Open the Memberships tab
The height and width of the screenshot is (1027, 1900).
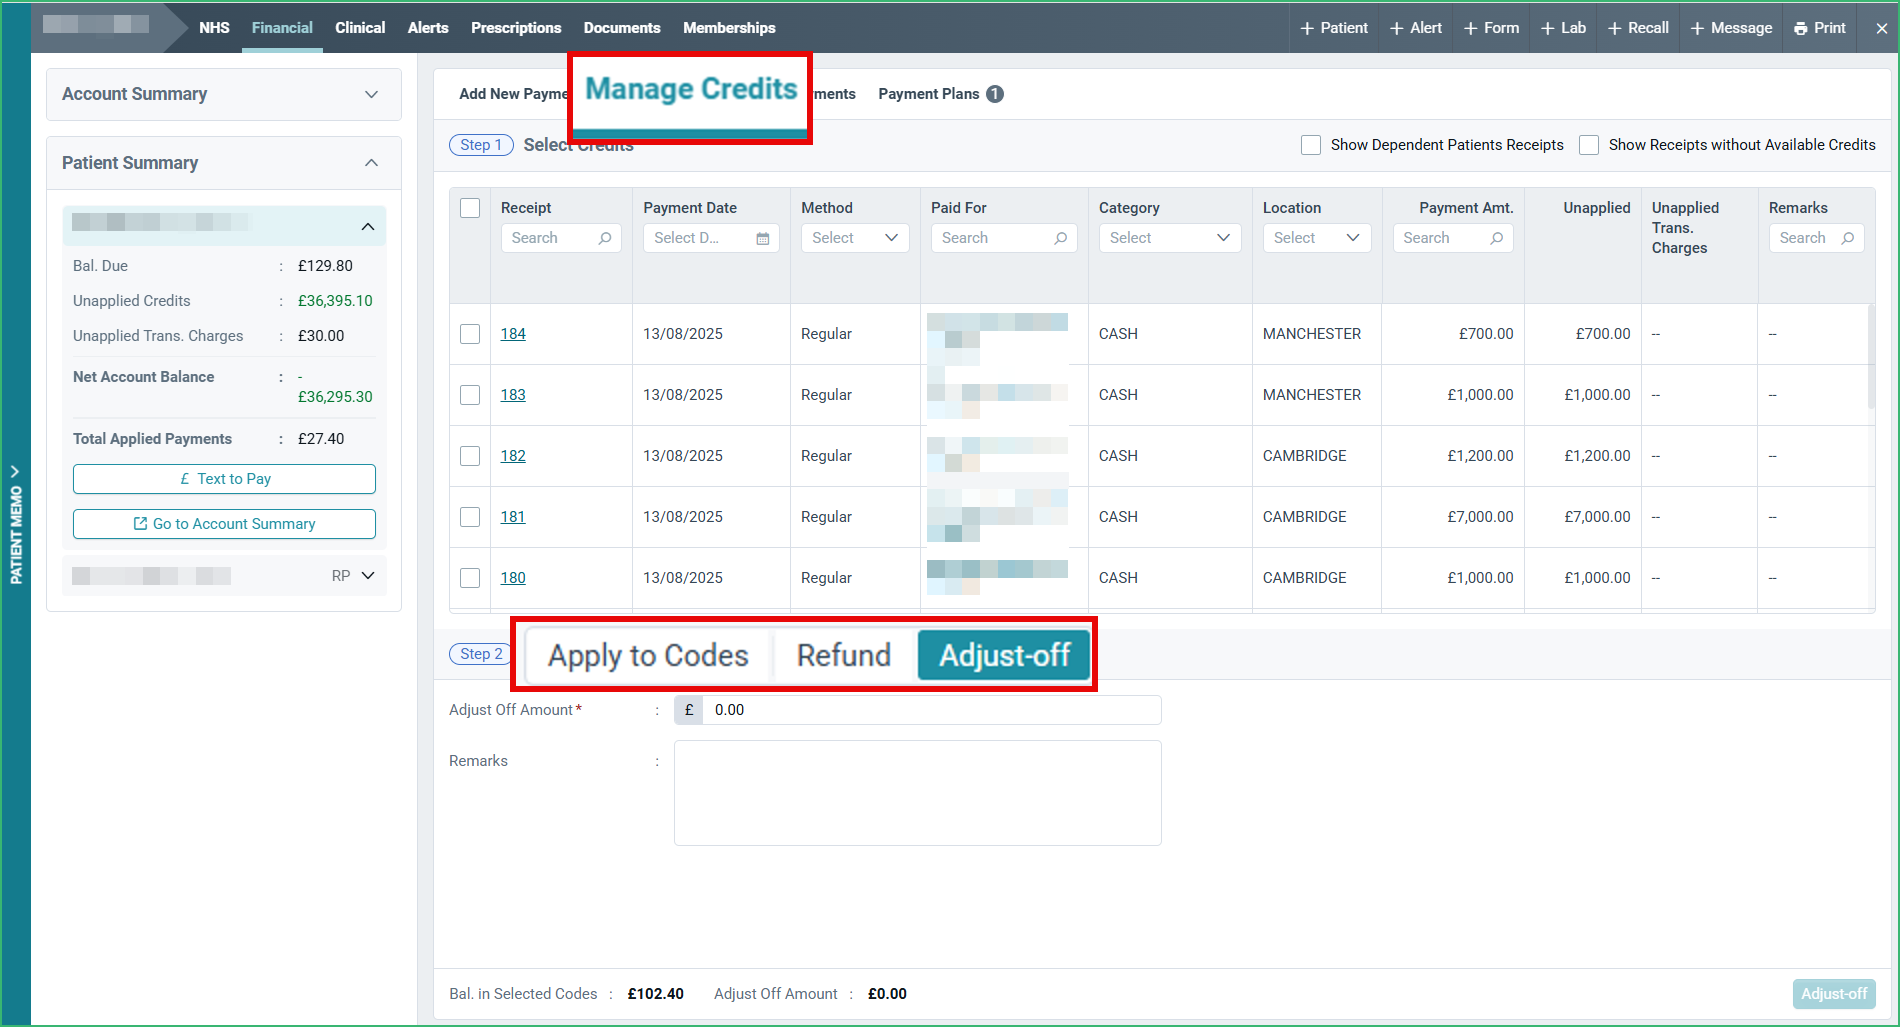tap(729, 28)
